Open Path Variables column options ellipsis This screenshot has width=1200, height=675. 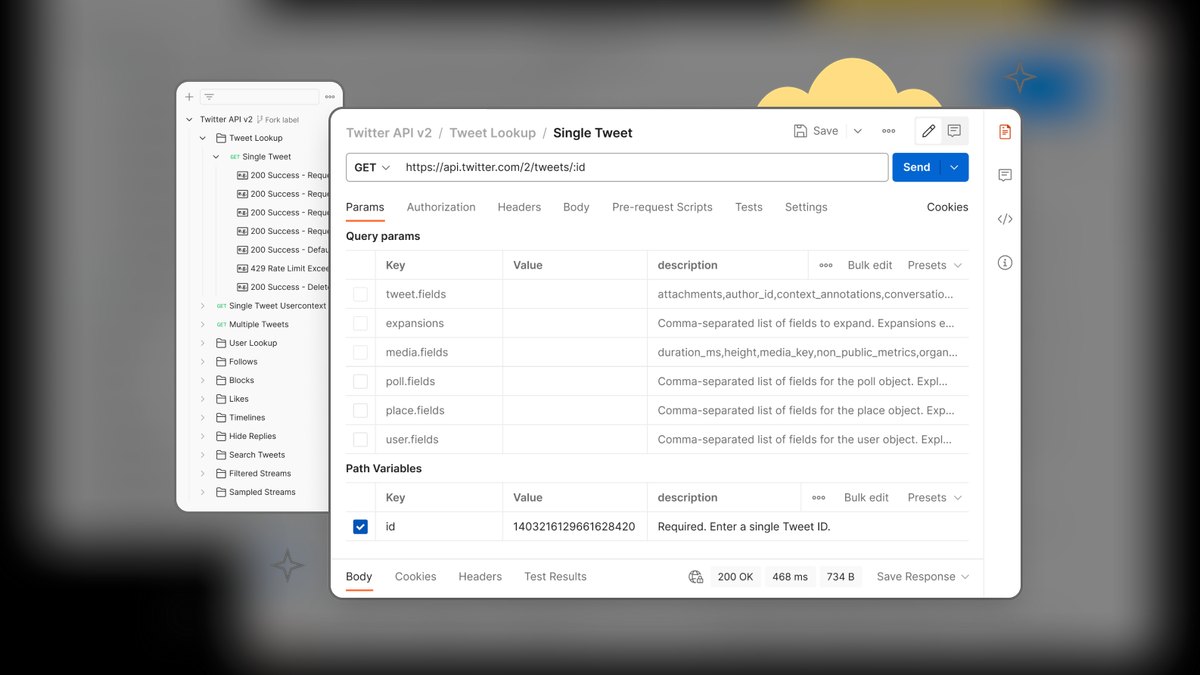[819, 497]
